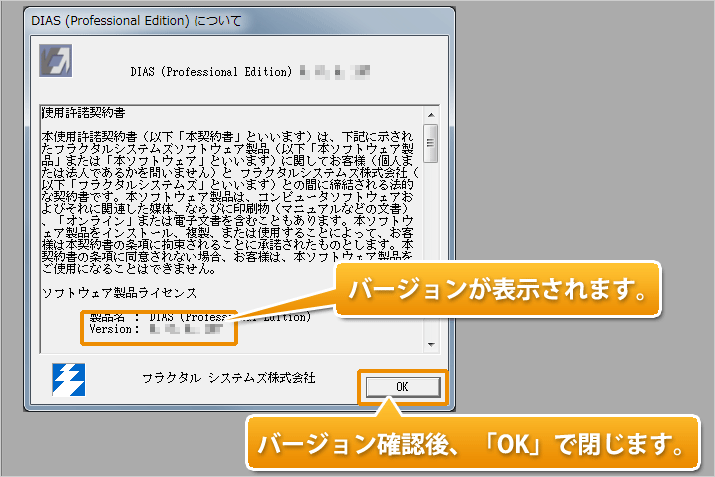
Task: Click the バージョンが表示されます callout
Action: point(496,291)
